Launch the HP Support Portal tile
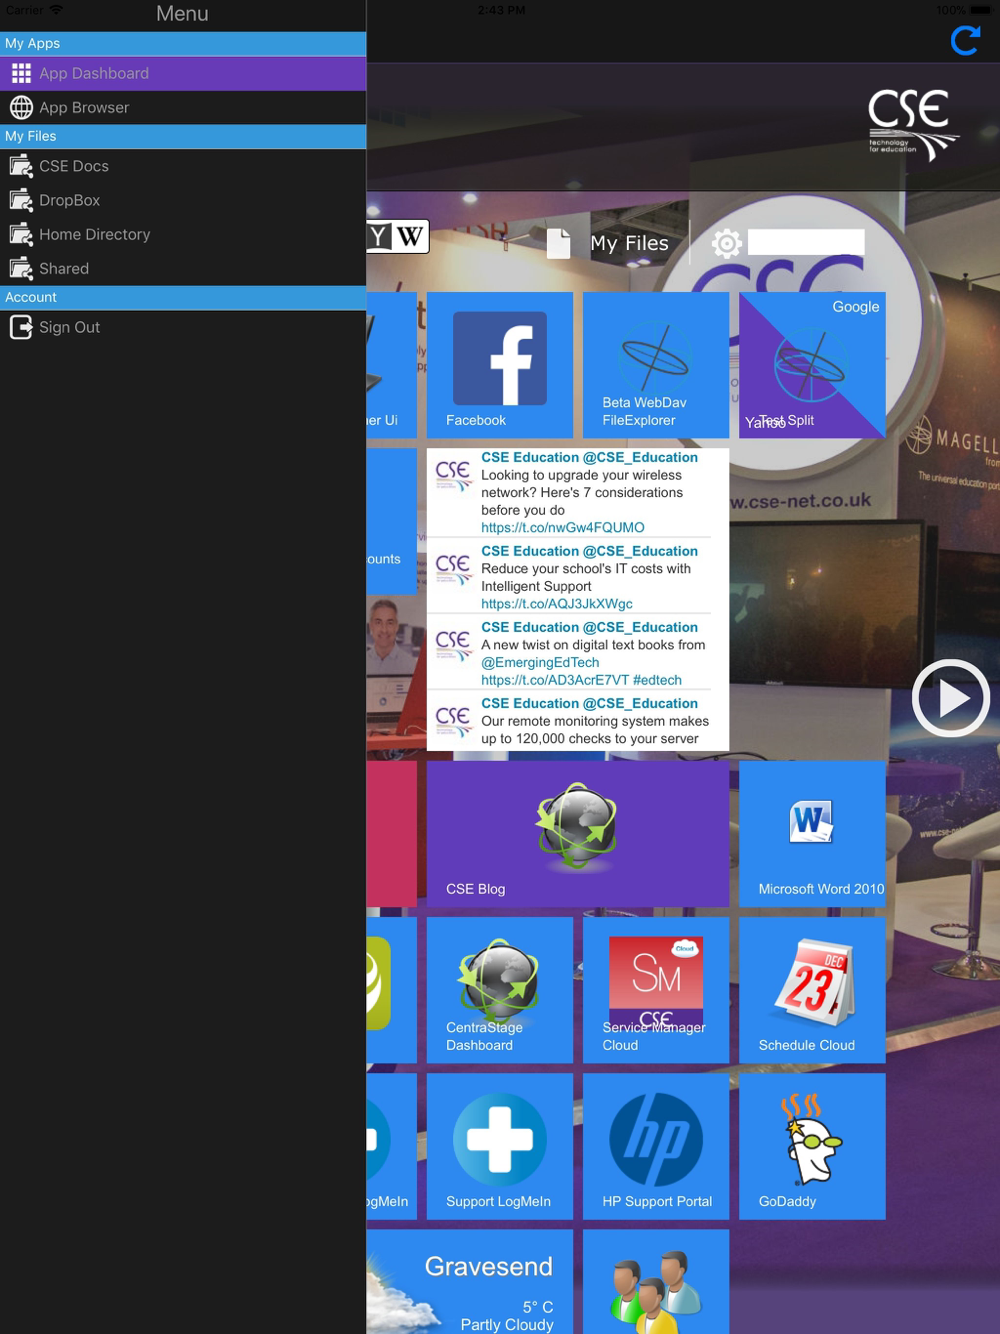This screenshot has height=1334, width=1000. (655, 1145)
